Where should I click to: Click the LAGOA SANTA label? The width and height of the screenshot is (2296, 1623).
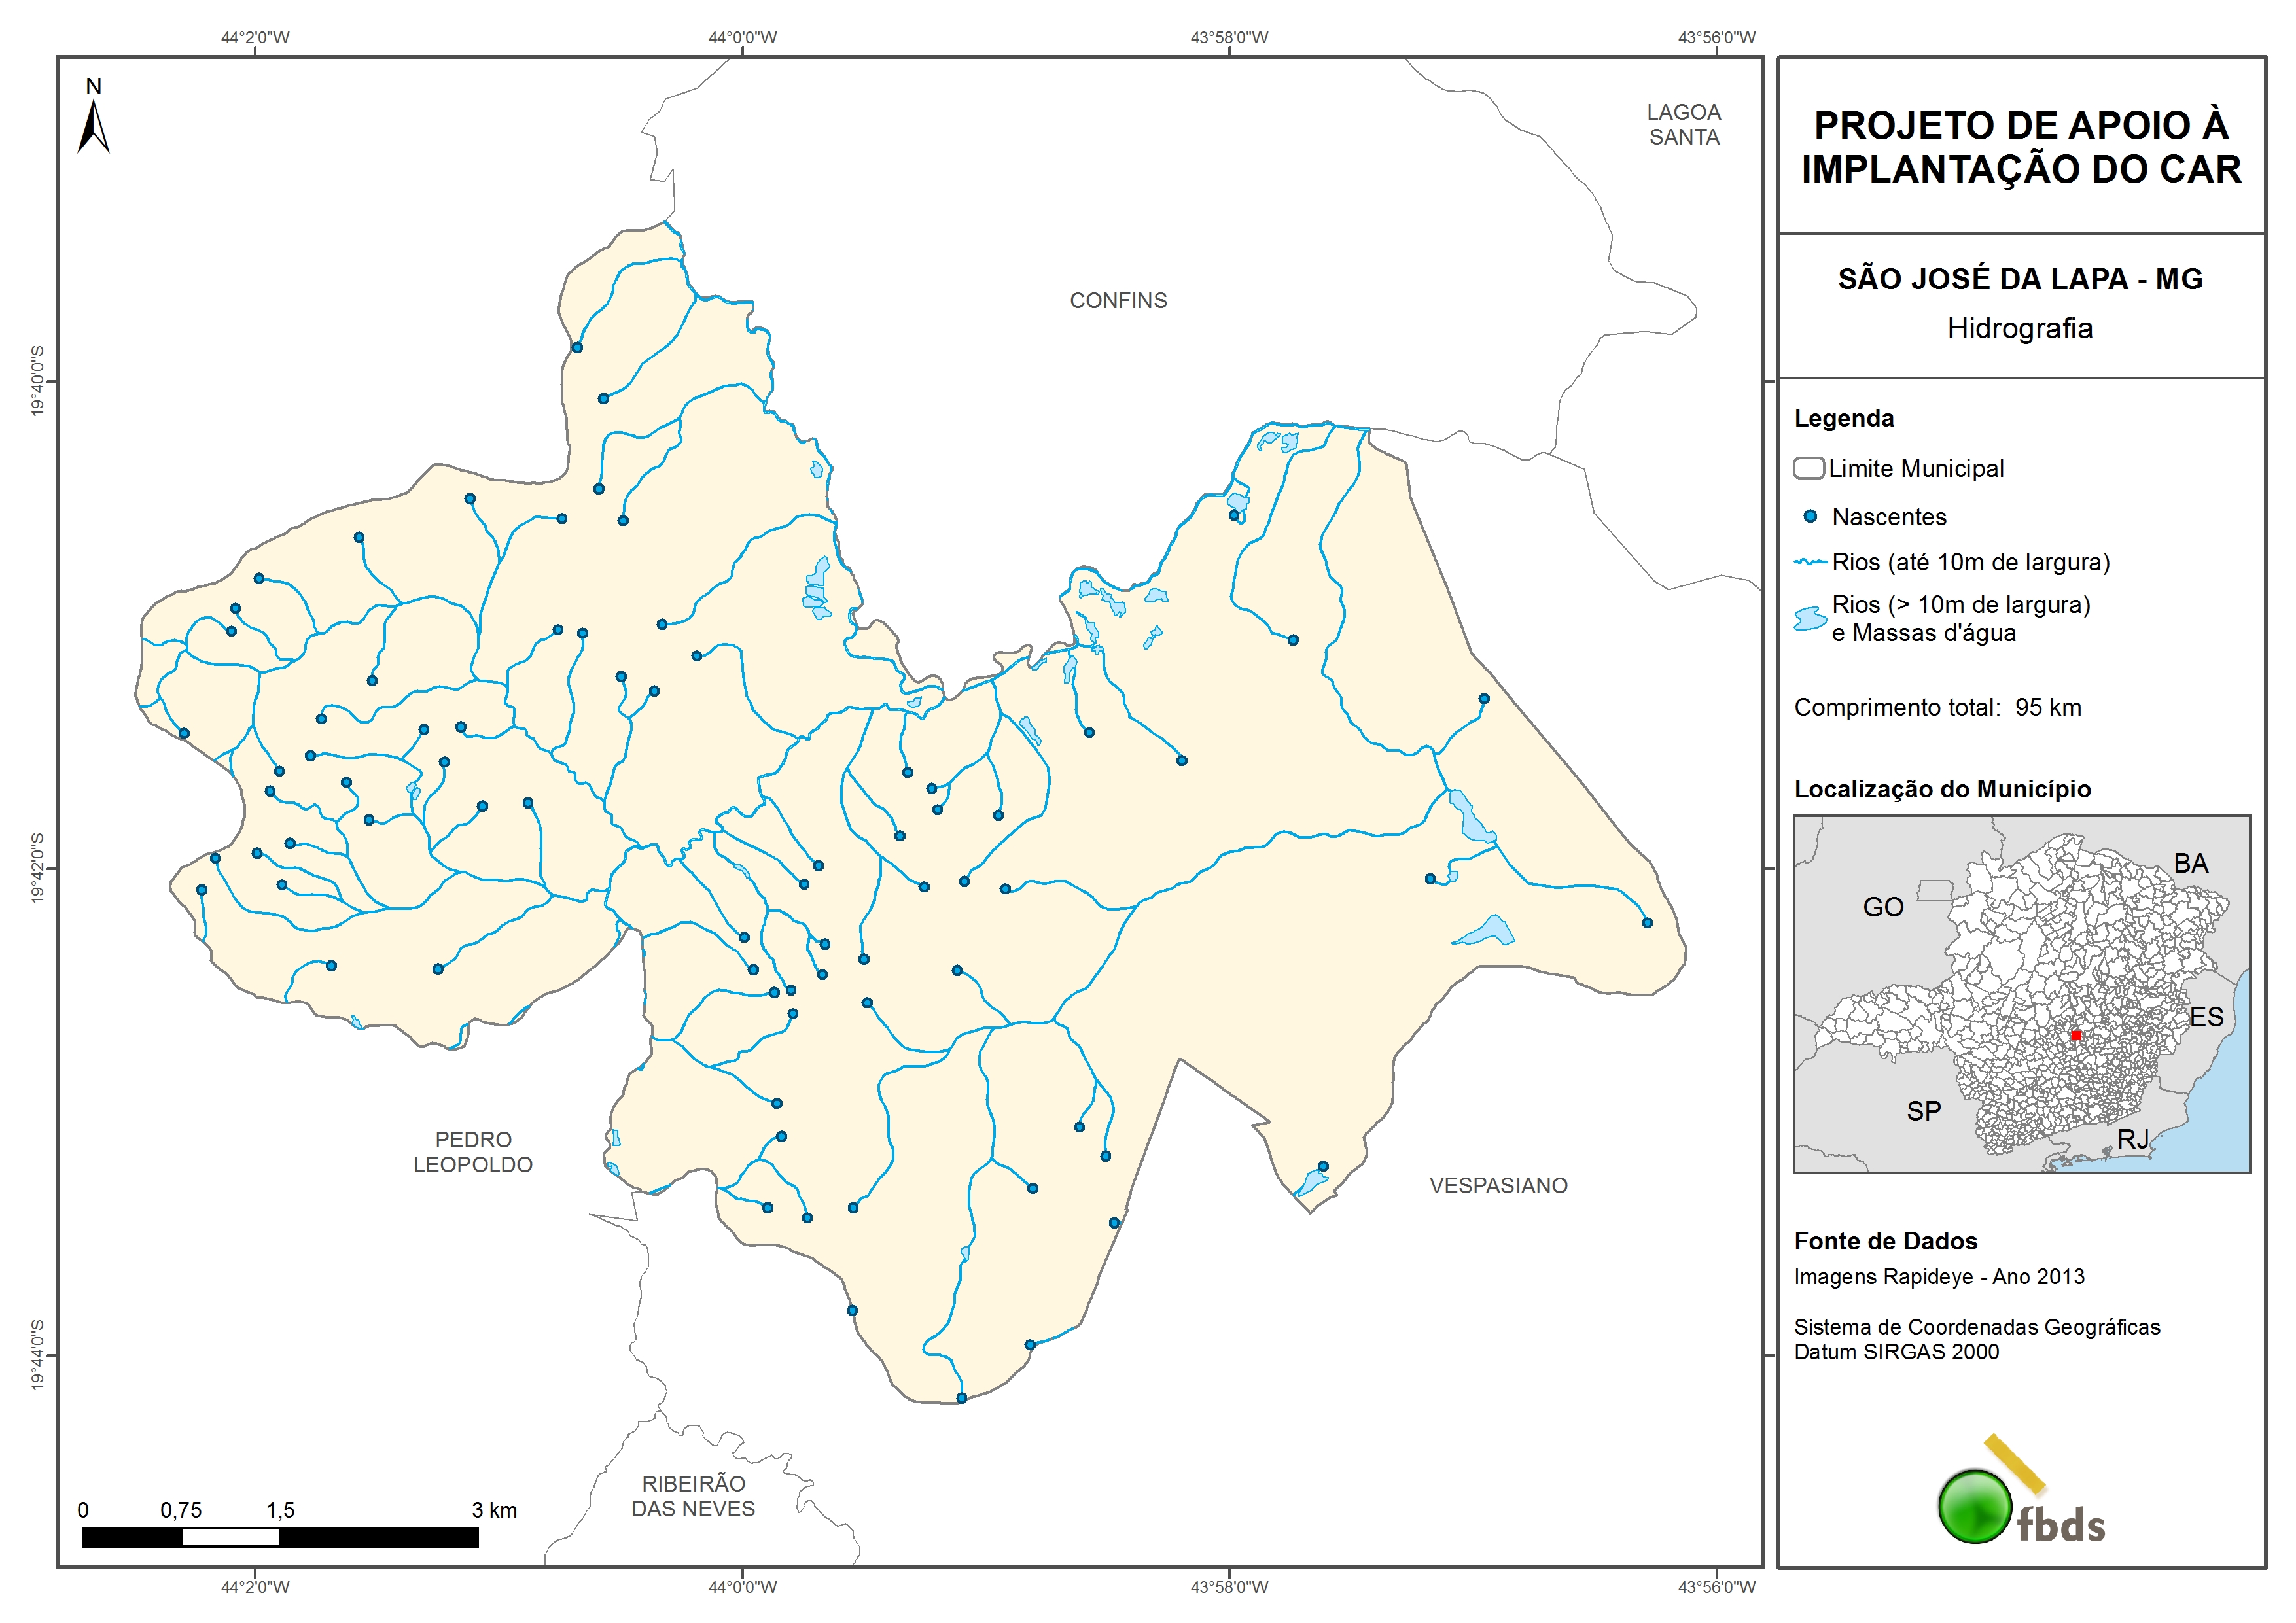click(1684, 125)
